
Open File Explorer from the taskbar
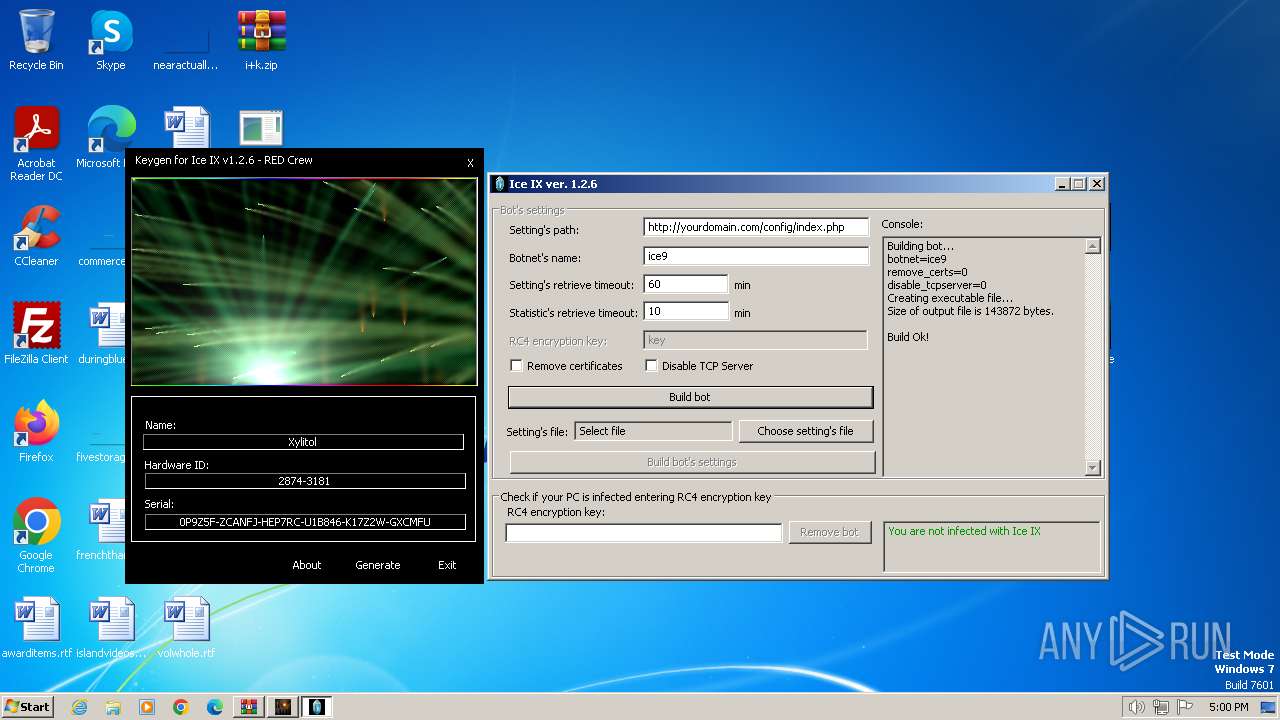coord(113,707)
